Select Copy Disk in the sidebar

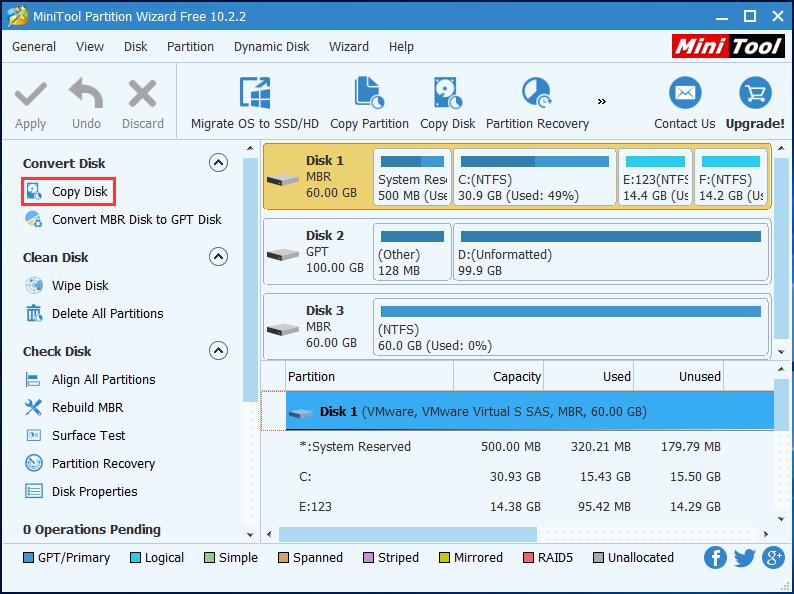pyautogui.click(x=68, y=191)
